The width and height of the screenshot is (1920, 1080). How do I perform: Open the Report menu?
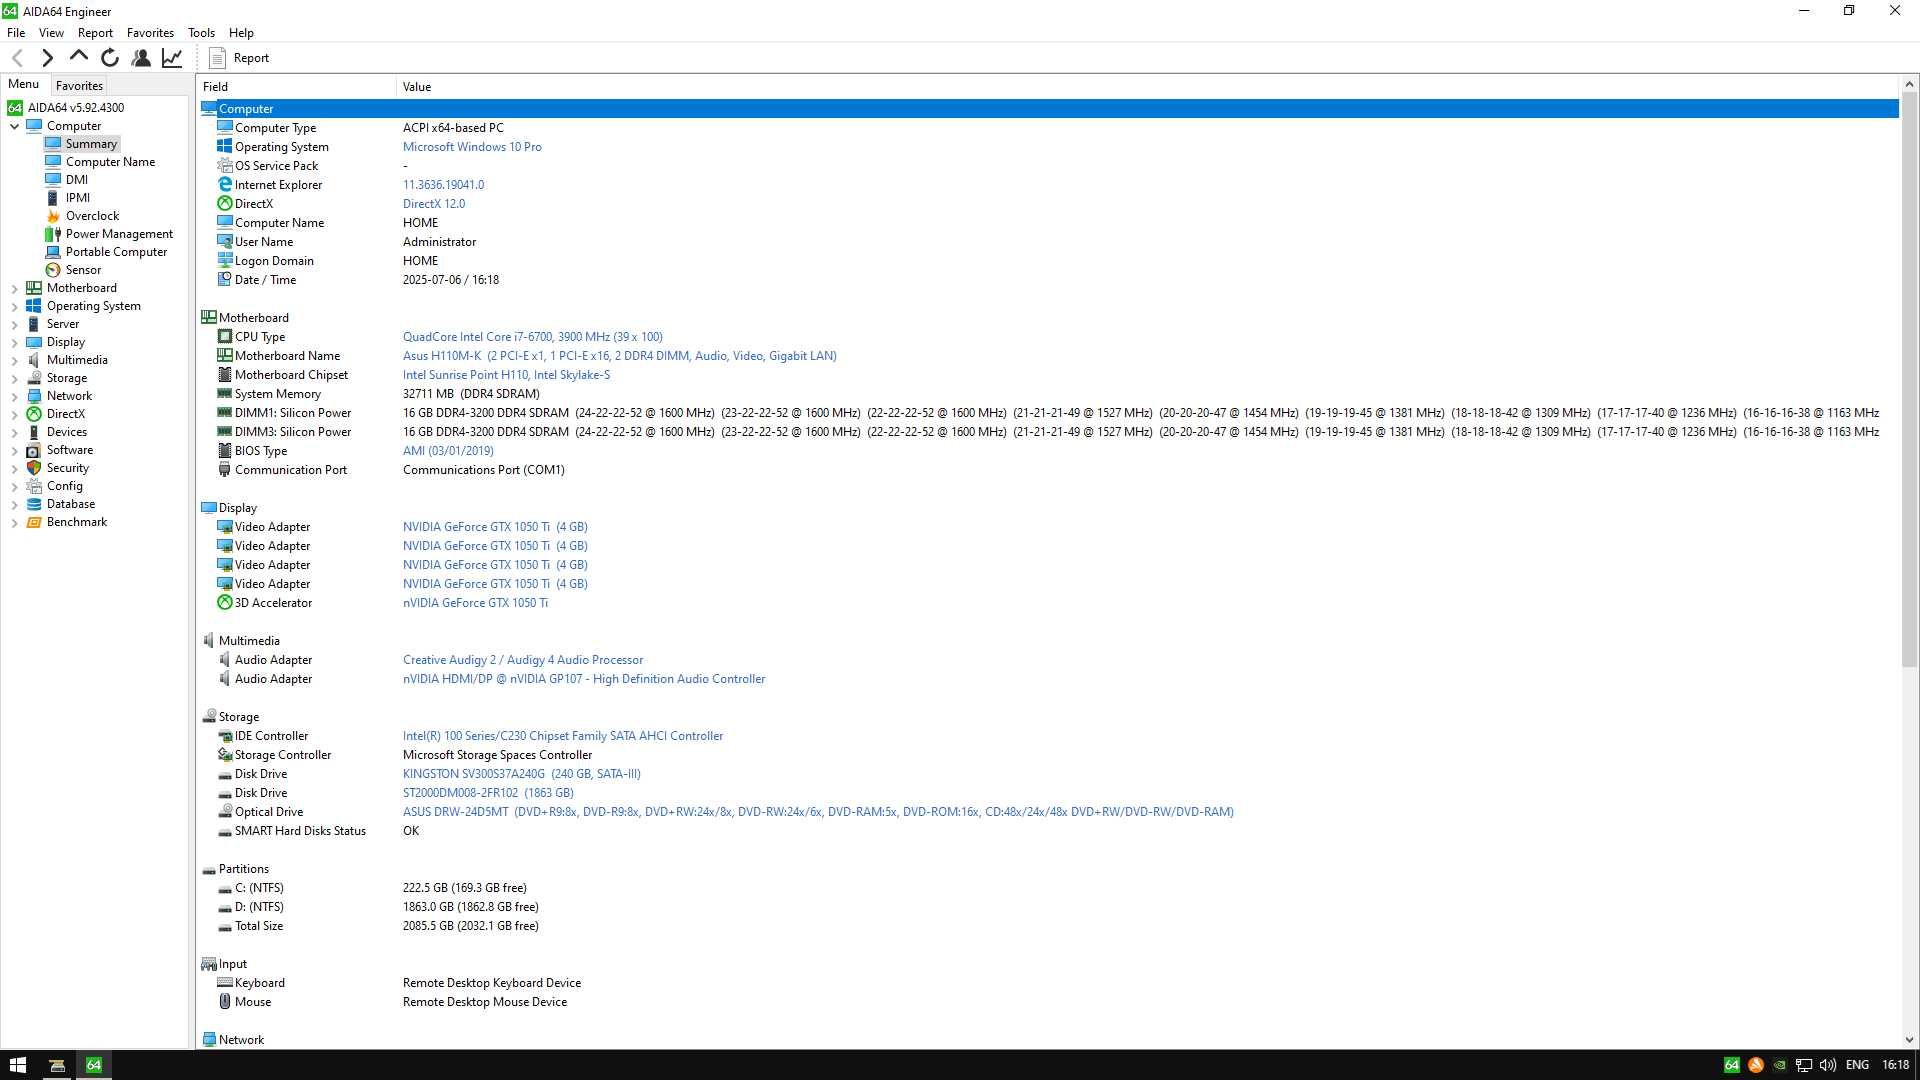pos(95,33)
